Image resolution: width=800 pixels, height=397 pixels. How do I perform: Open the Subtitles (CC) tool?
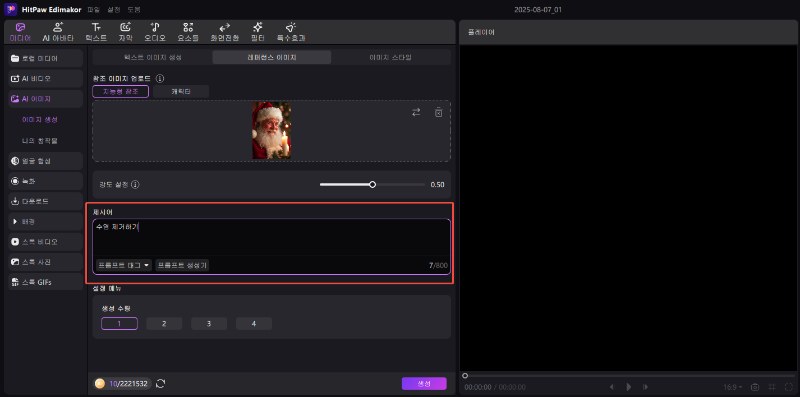125,32
